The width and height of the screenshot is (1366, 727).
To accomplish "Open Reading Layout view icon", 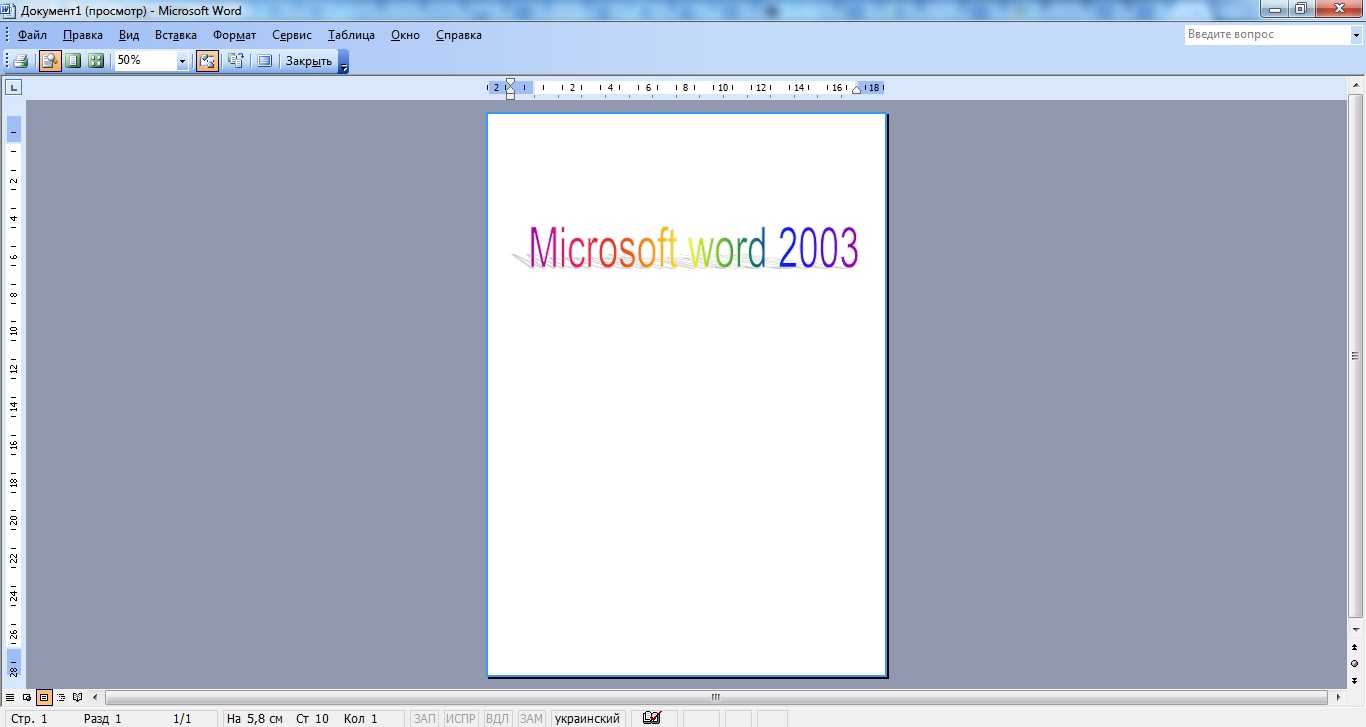I will click(x=78, y=697).
